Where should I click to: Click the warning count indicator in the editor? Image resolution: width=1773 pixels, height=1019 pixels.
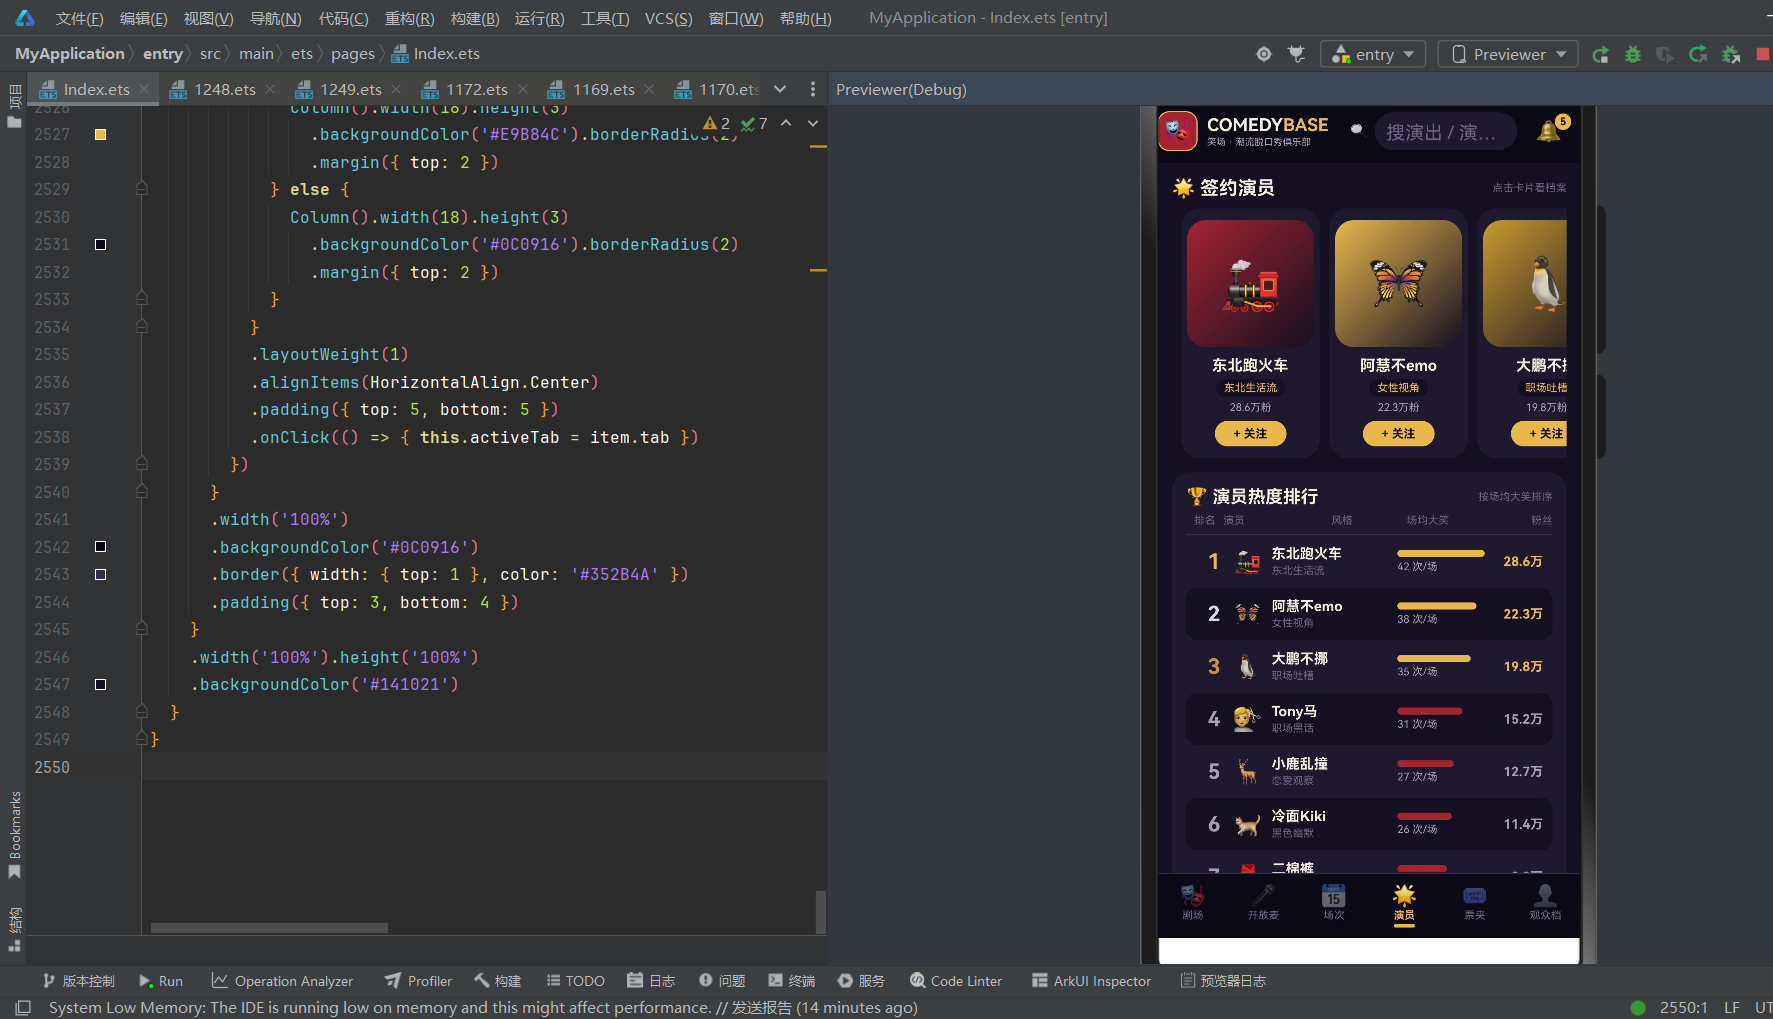click(x=717, y=123)
